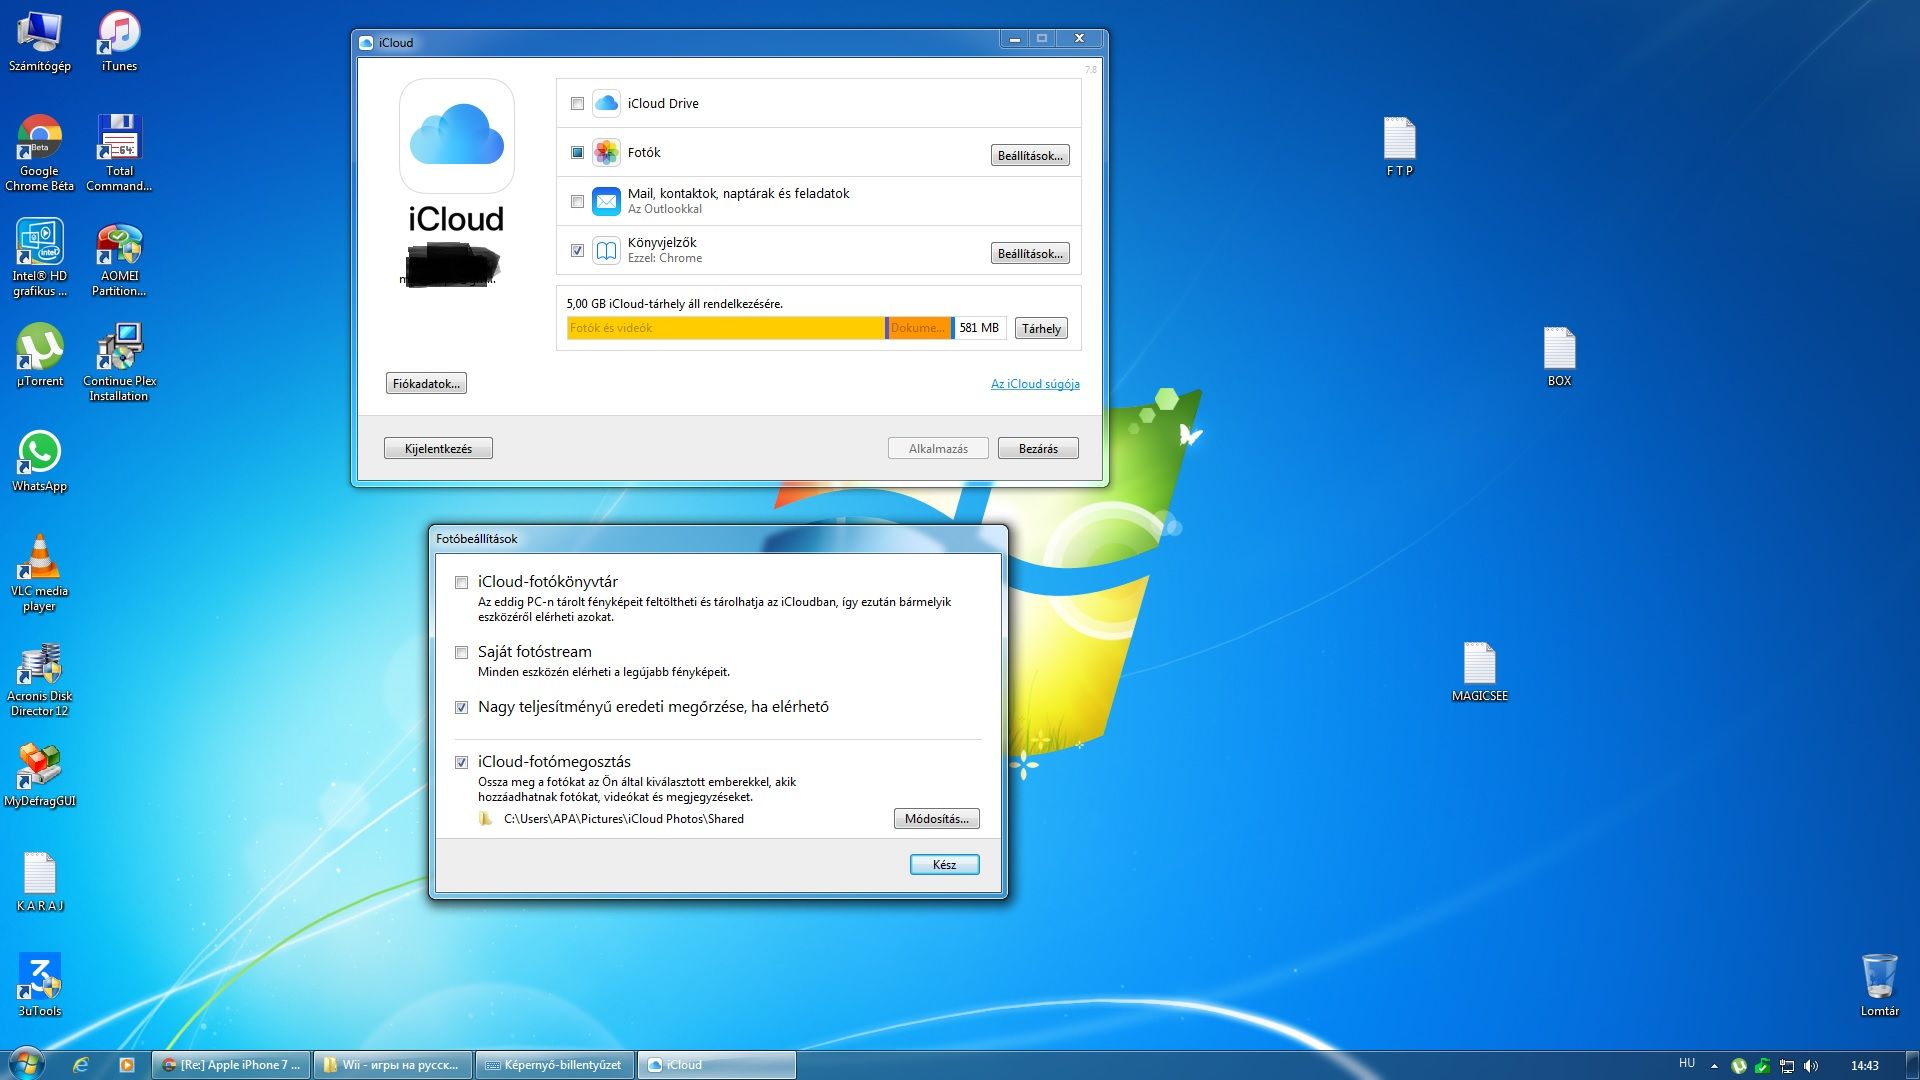Image resolution: width=1920 pixels, height=1080 pixels.
Task: Select the AOMEI Partition shortcut
Action: coord(119,257)
